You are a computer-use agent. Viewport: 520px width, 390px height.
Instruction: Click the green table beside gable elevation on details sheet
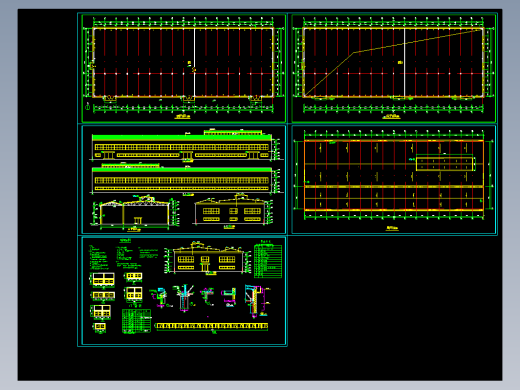tap(268, 261)
